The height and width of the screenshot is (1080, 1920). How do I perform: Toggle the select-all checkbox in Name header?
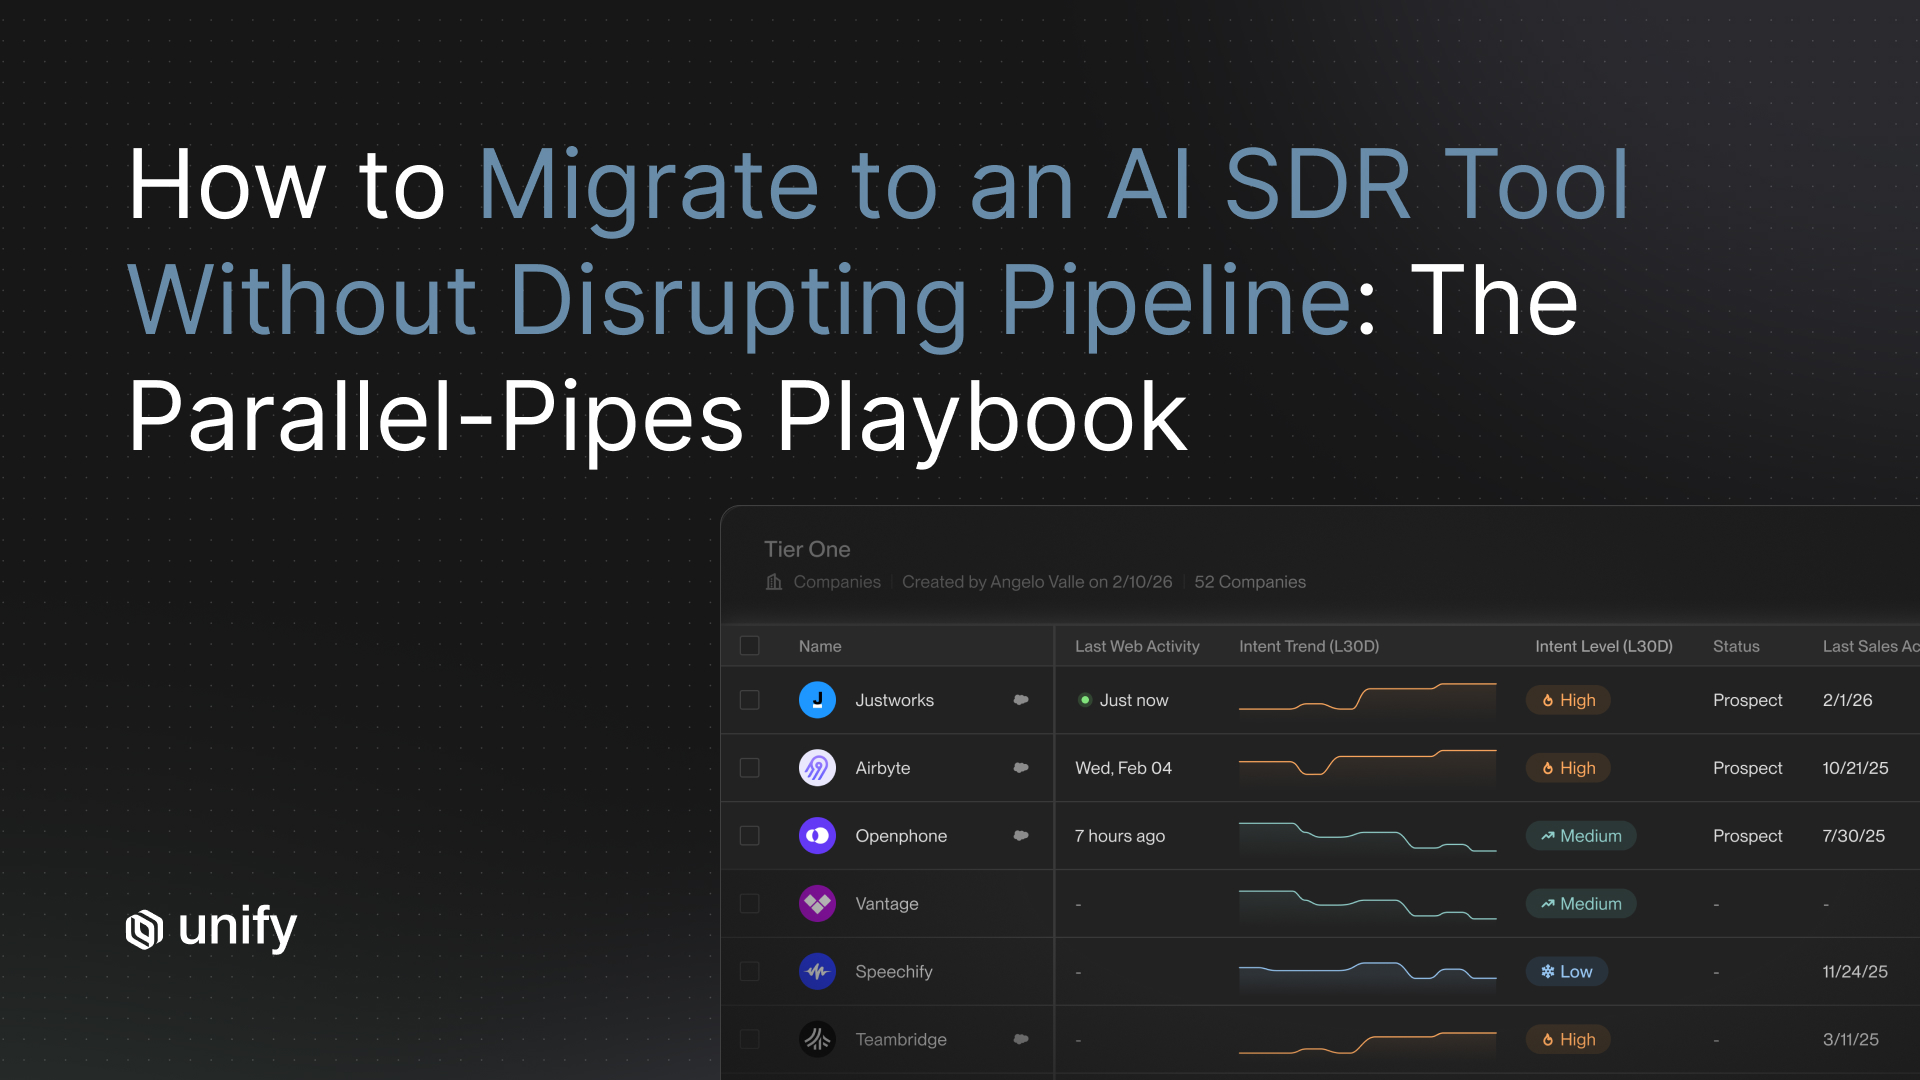coord(749,646)
